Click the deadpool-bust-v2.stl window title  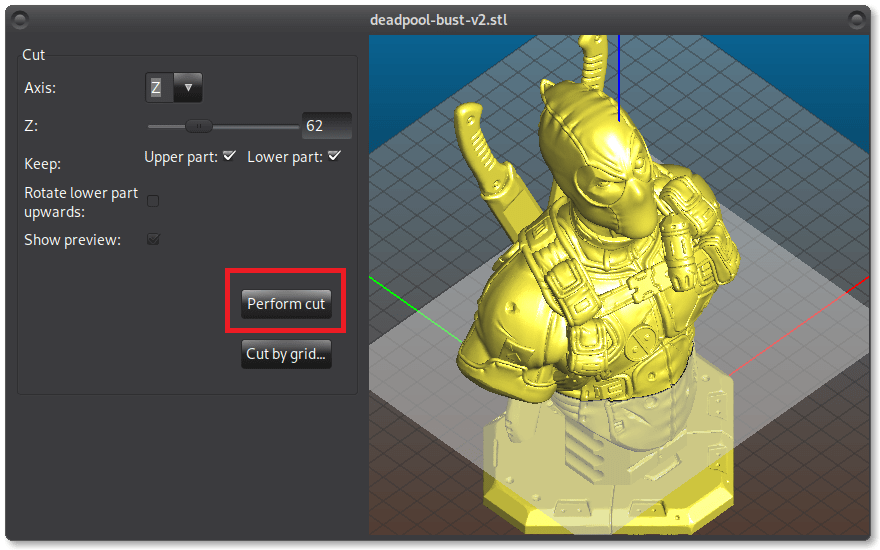[x=439, y=19]
